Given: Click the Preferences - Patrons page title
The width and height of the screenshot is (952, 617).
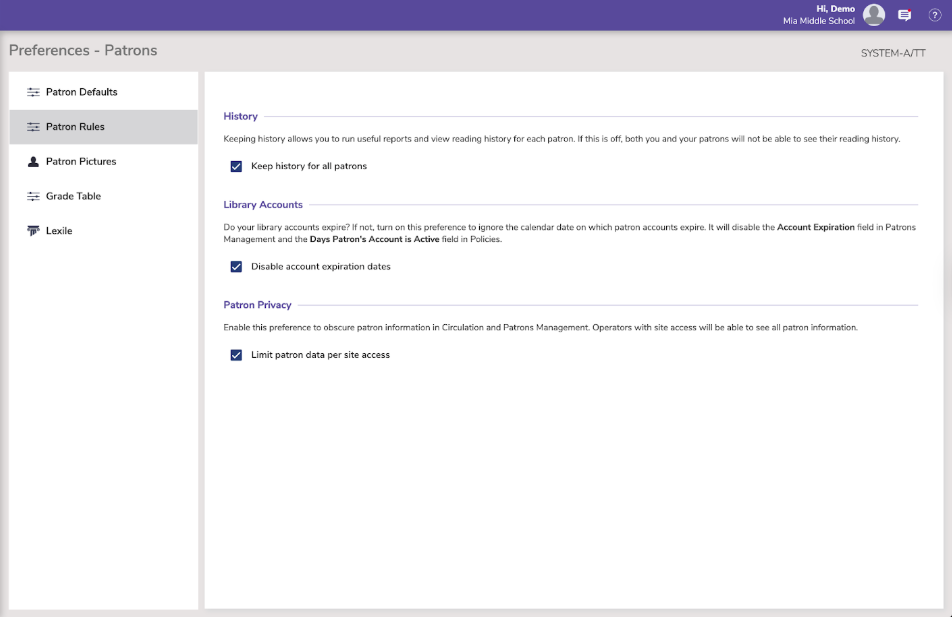Looking at the screenshot, I should (83, 50).
